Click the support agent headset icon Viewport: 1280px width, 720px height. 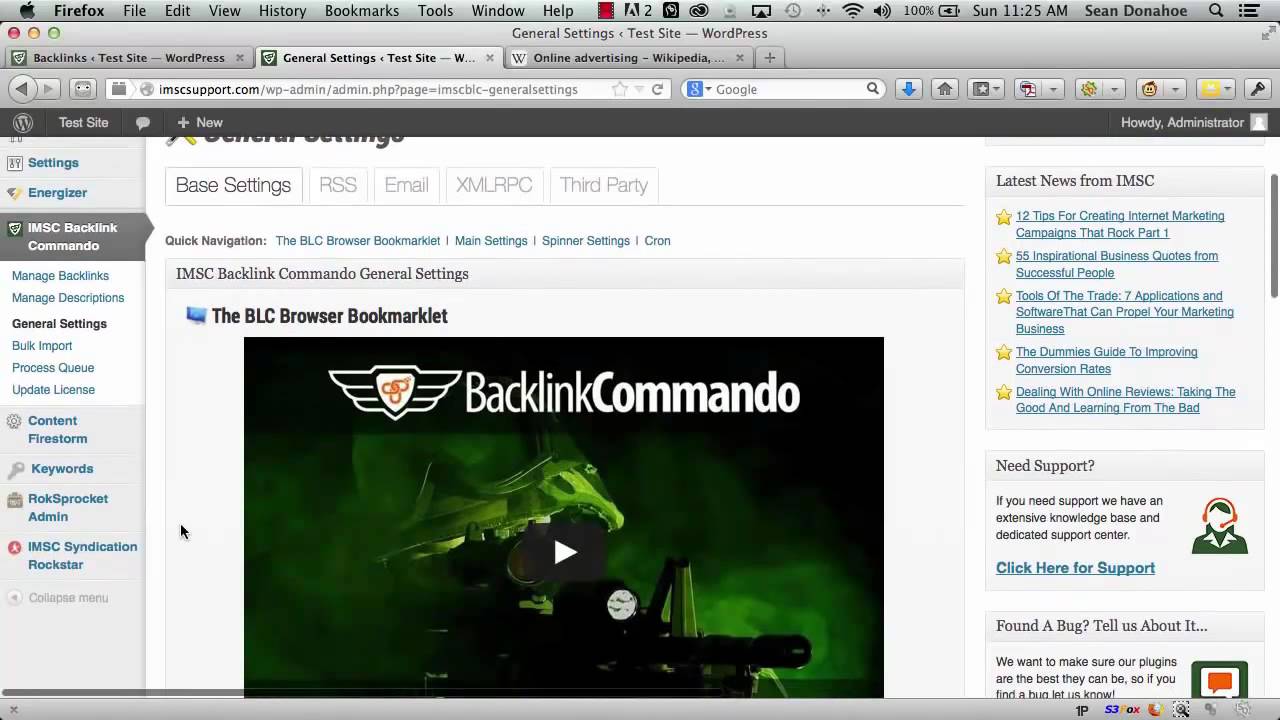(1219, 525)
